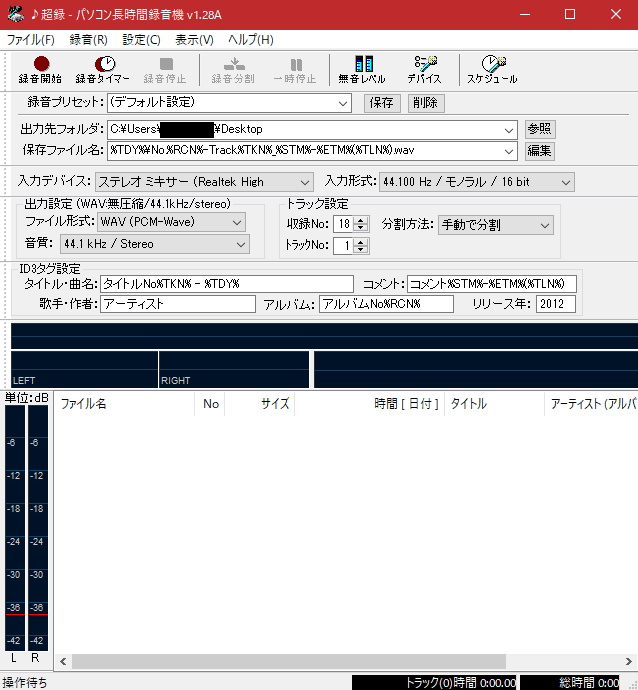This screenshot has height=690, width=638.
Task: Decrease 収録No with the down arrow
Action: point(361,228)
